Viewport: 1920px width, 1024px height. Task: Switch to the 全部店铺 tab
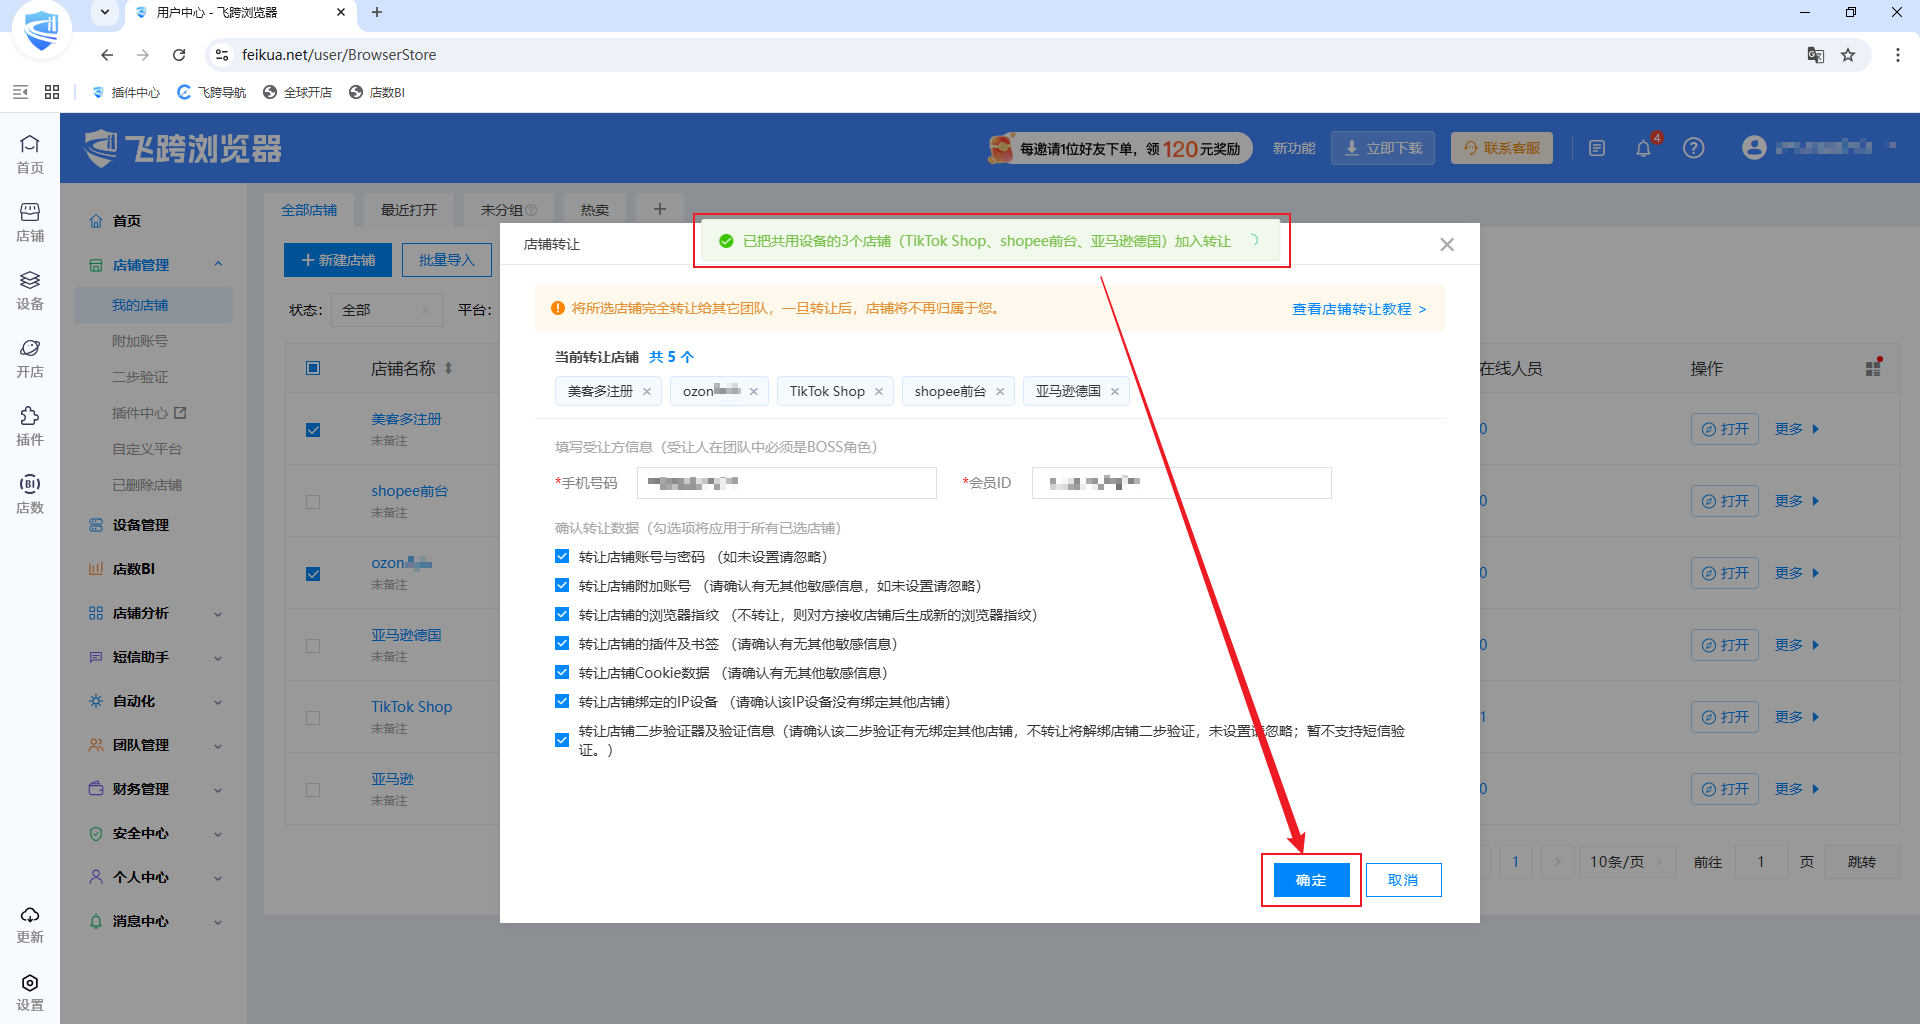309,210
